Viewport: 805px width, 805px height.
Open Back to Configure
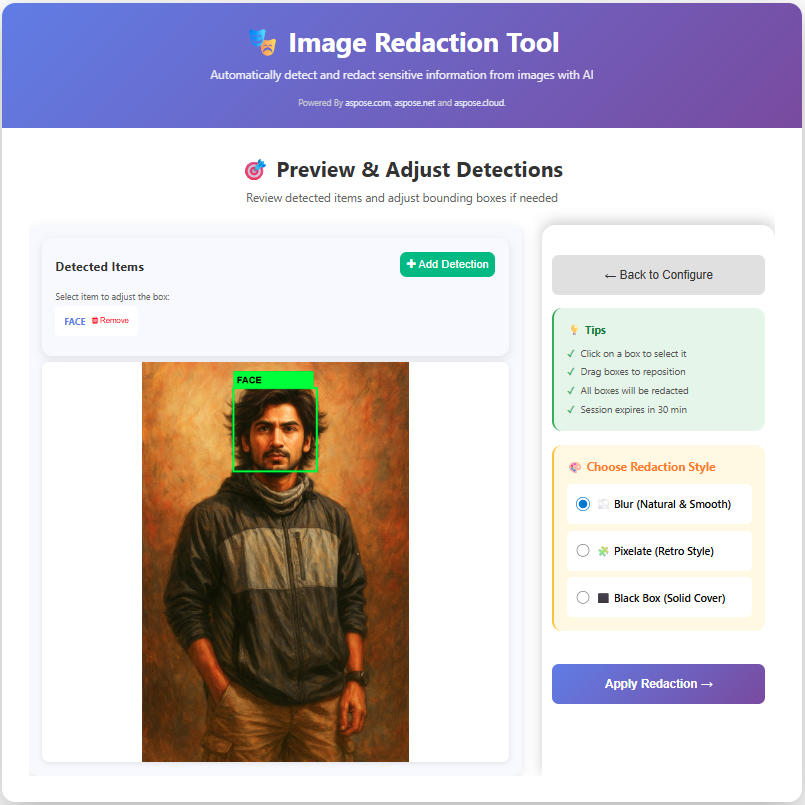click(x=658, y=274)
